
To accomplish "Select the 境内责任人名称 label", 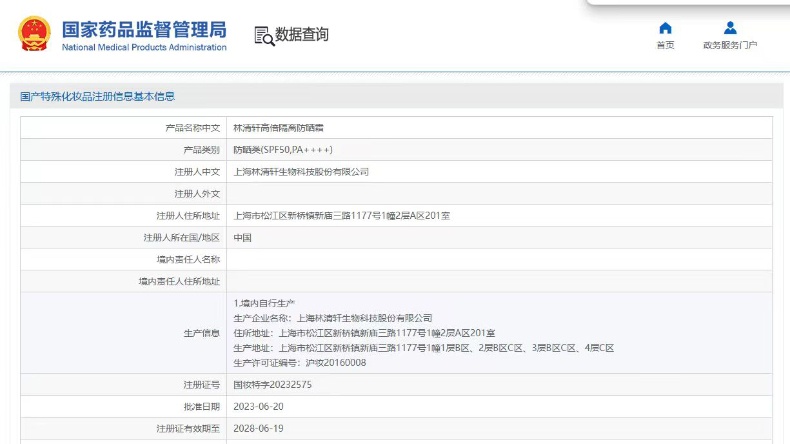I will [x=188, y=260].
